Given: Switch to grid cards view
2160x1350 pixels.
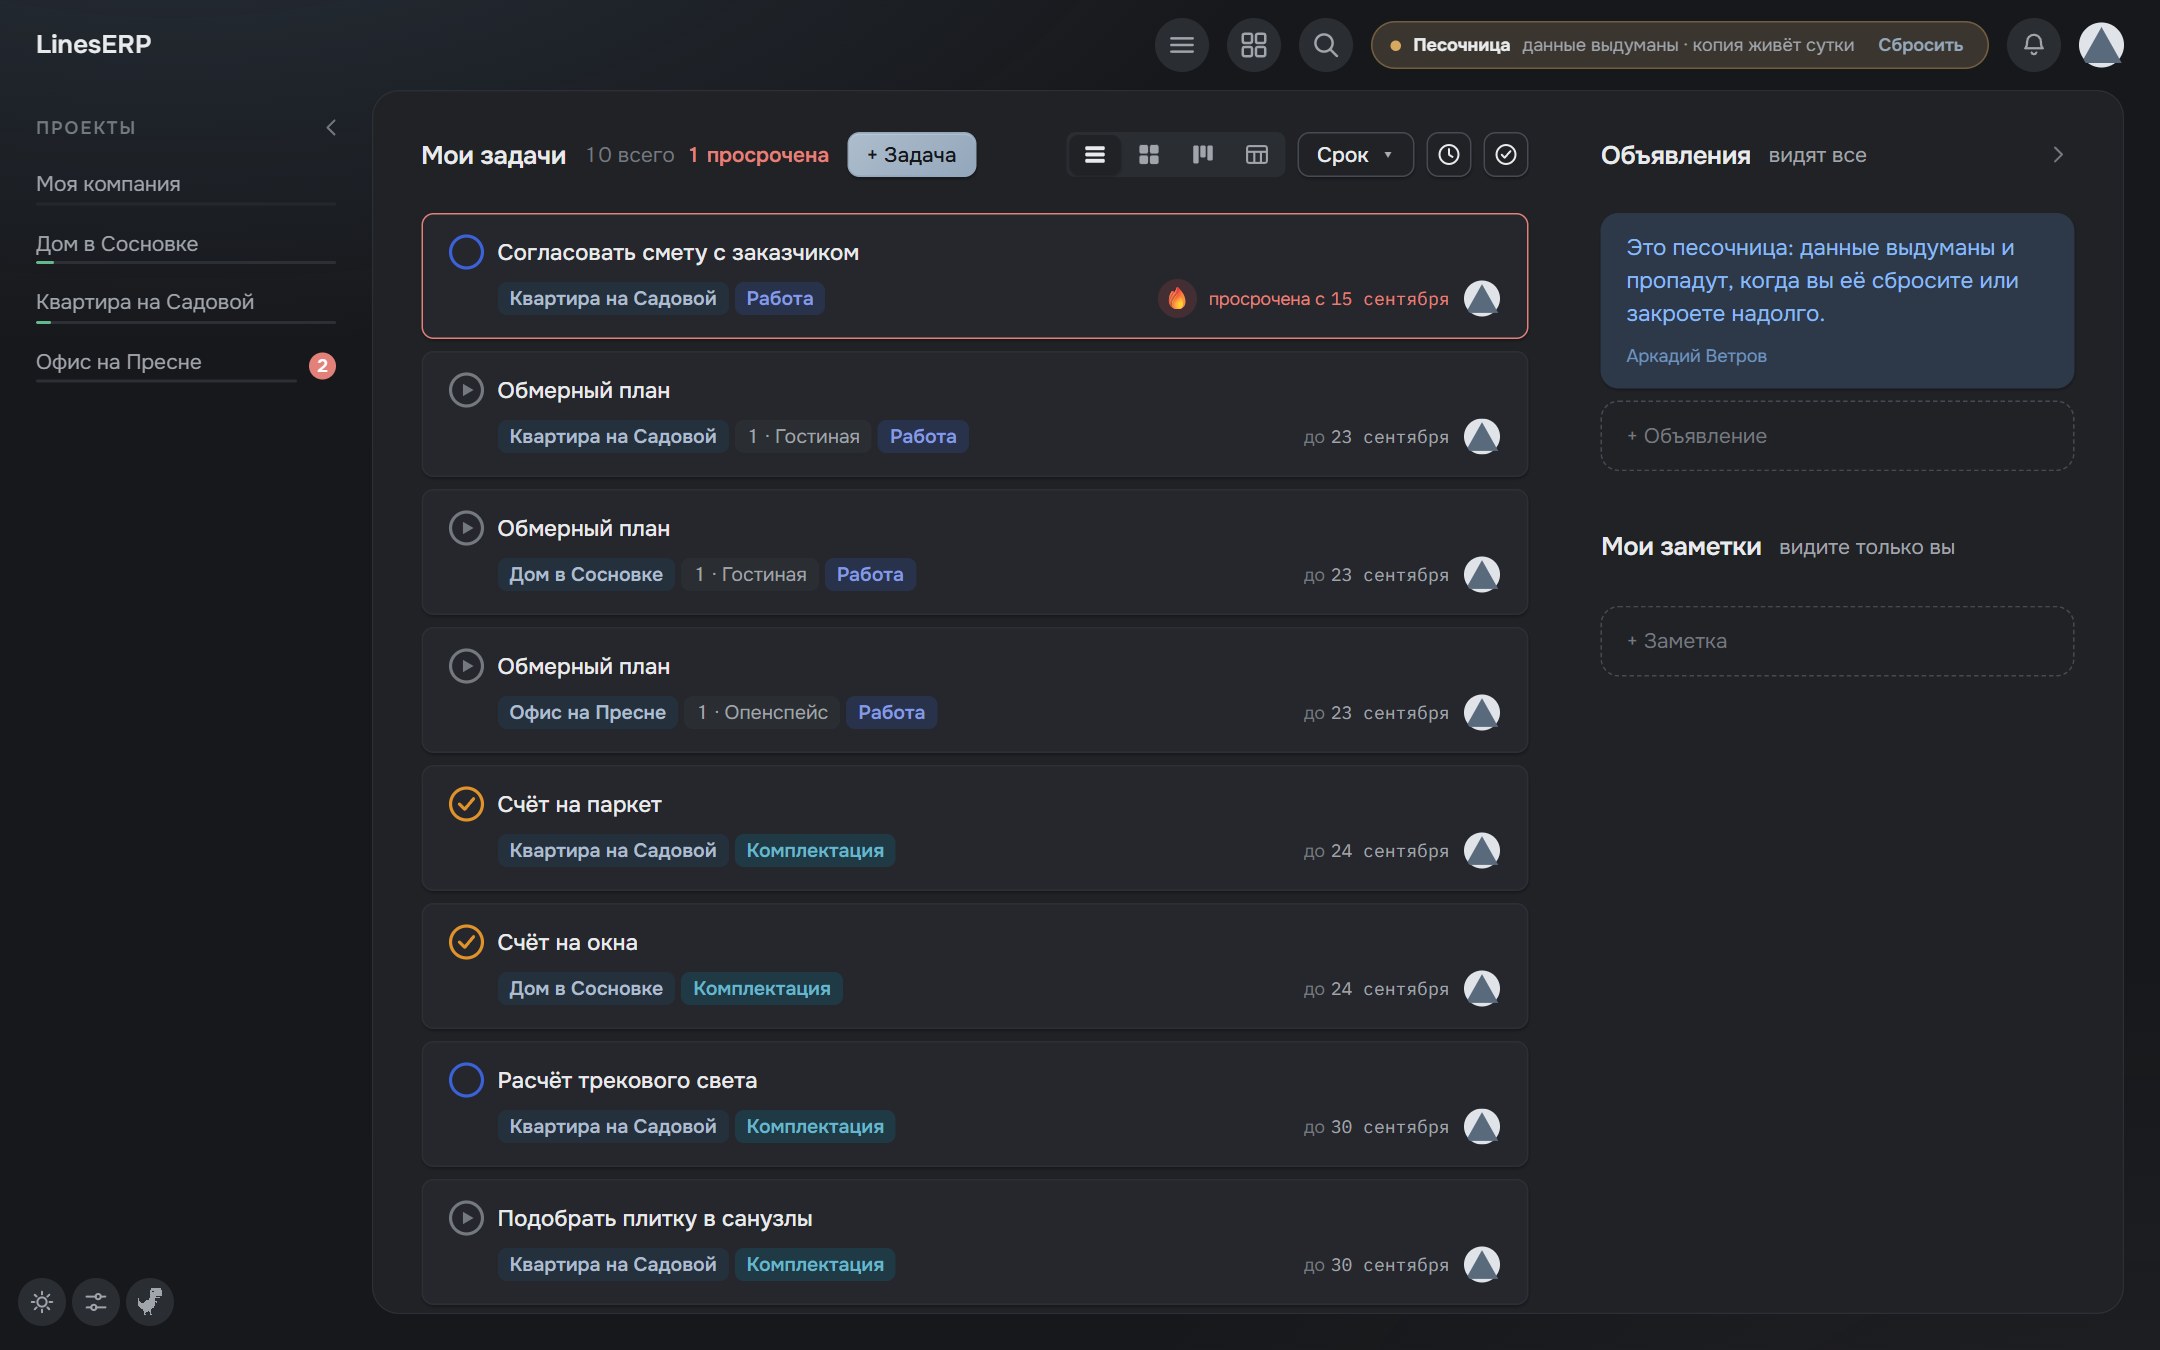Looking at the screenshot, I should (x=1149, y=155).
